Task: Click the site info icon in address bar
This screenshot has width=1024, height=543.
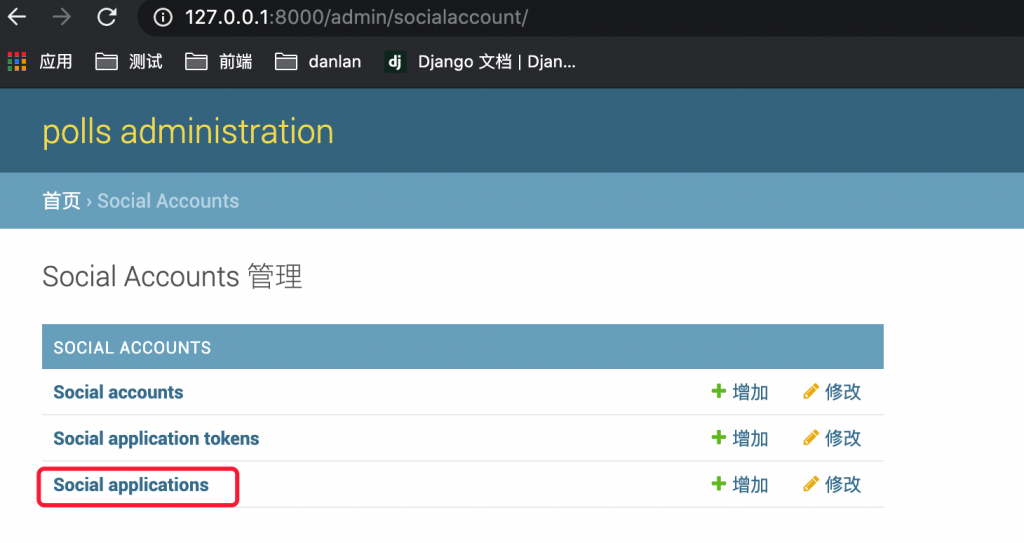Action: click(x=162, y=18)
